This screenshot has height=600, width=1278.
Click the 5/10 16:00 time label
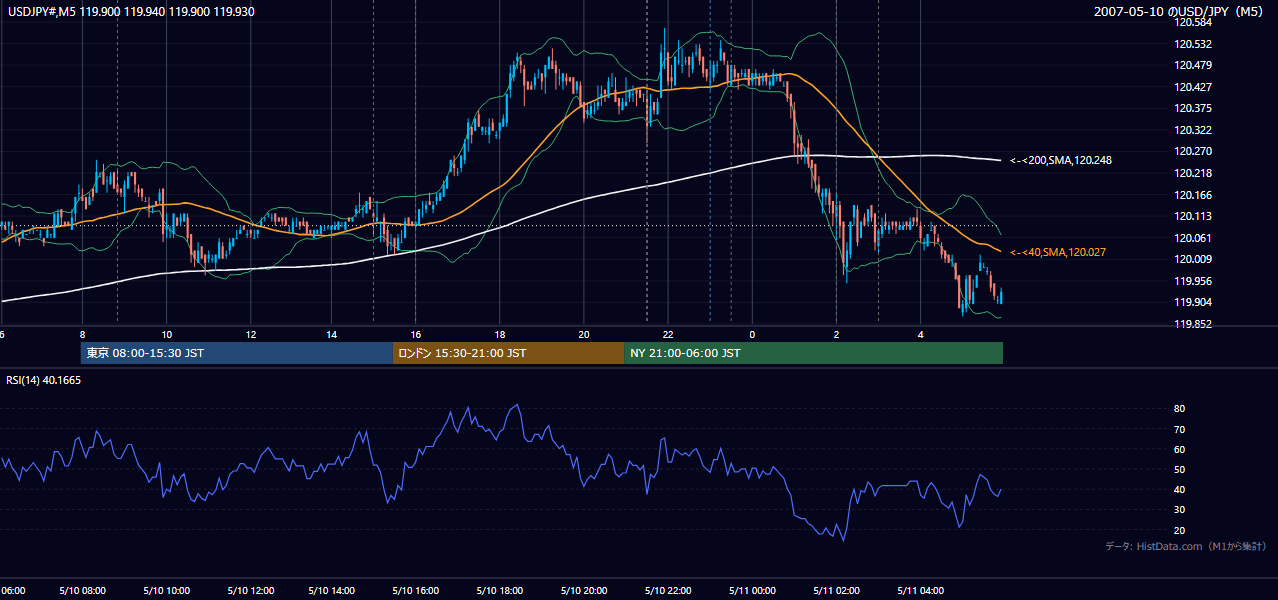coord(416,590)
